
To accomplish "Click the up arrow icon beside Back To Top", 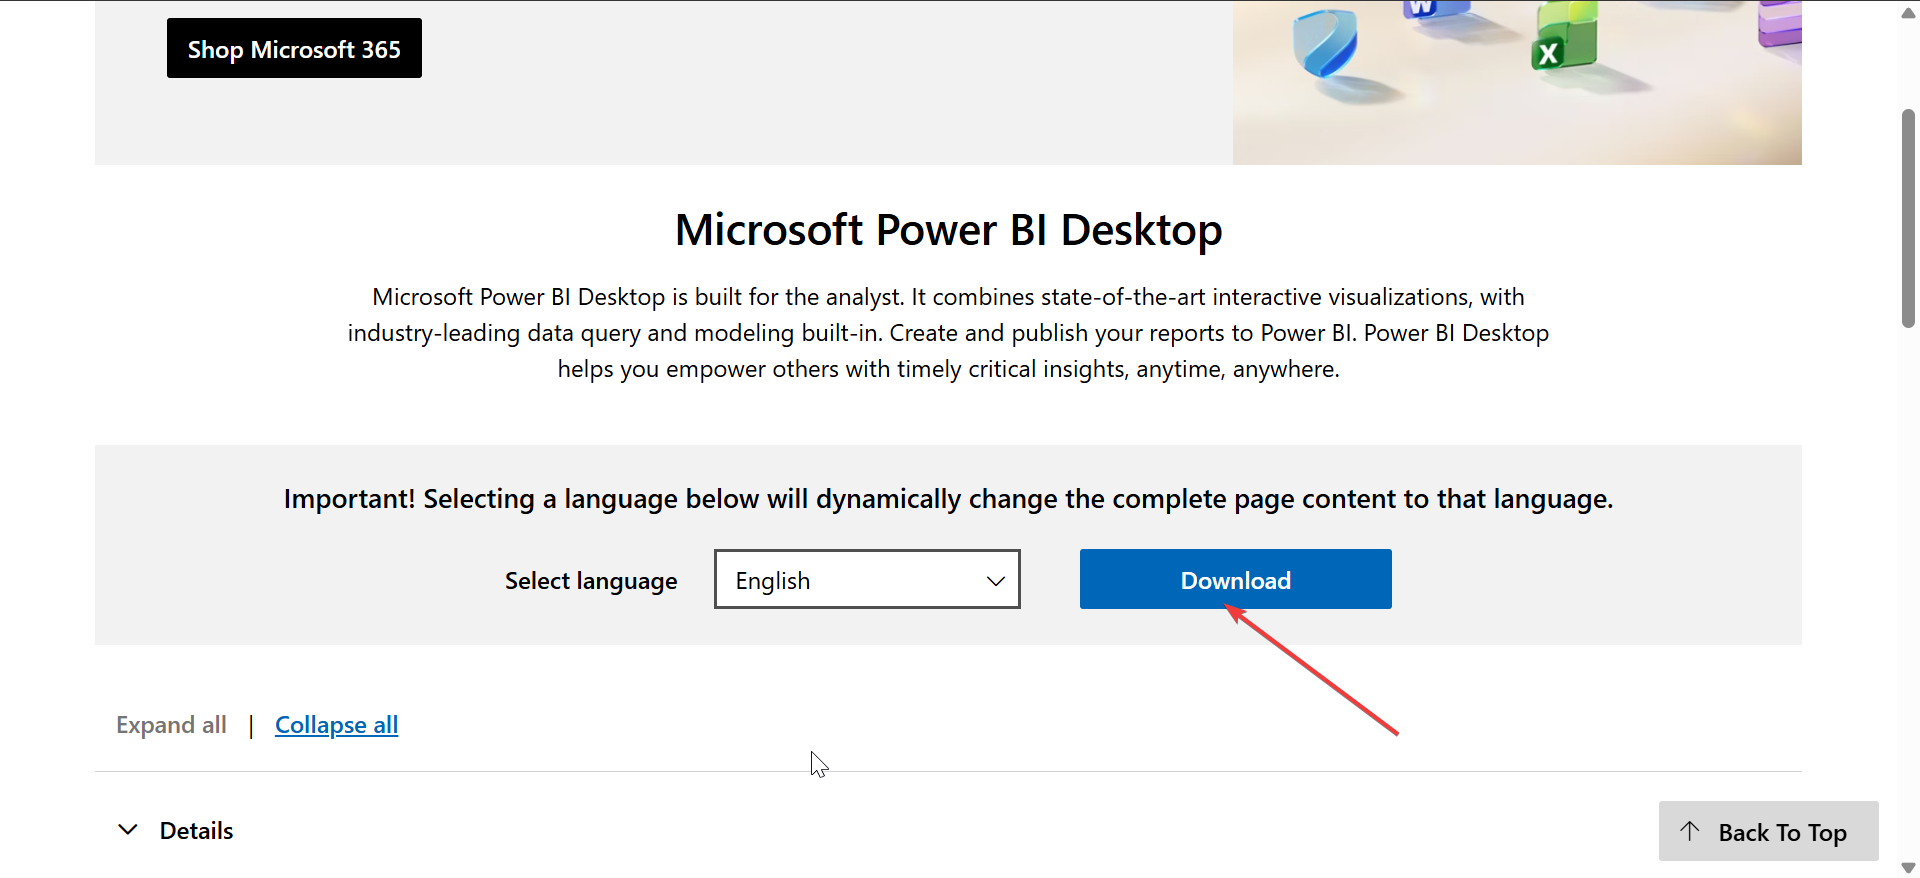I will [x=1690, y=831].
